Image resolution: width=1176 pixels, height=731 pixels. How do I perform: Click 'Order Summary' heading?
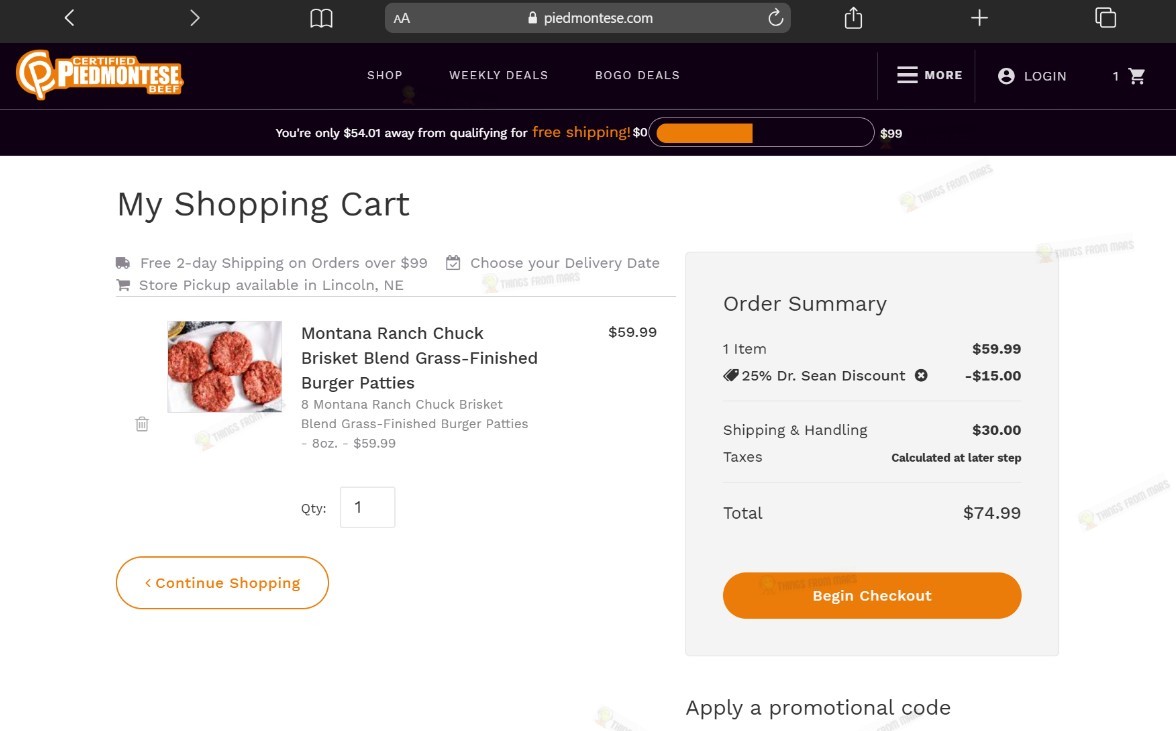tap(805, 304)
